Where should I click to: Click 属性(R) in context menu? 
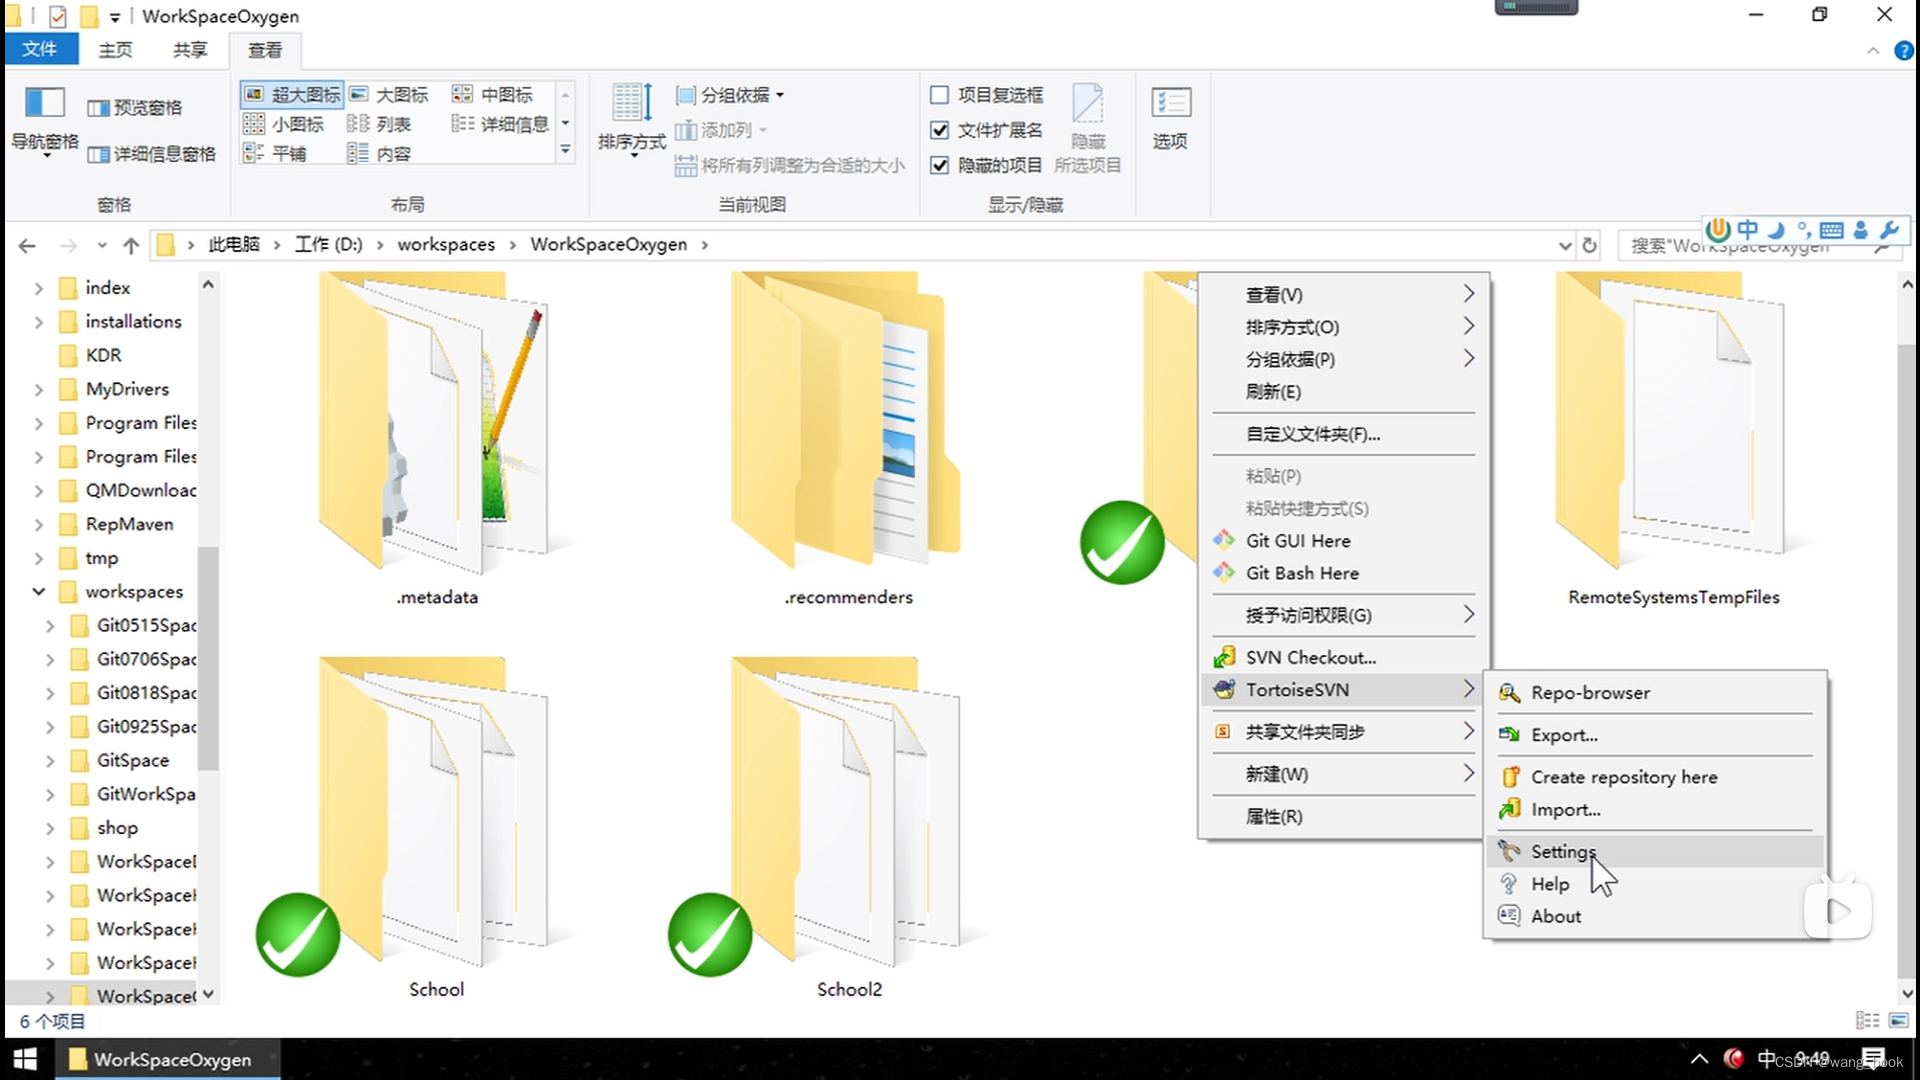[x=1274, y=815]
